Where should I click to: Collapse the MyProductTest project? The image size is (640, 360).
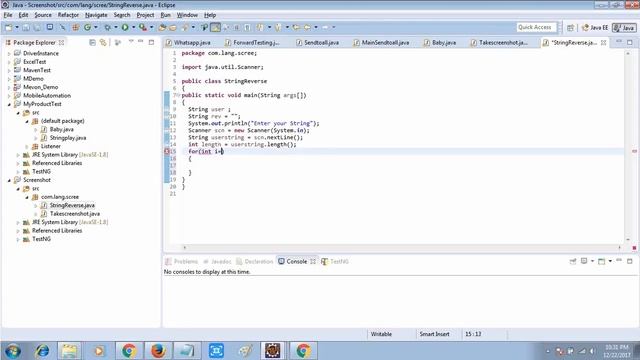pos(9,104)
